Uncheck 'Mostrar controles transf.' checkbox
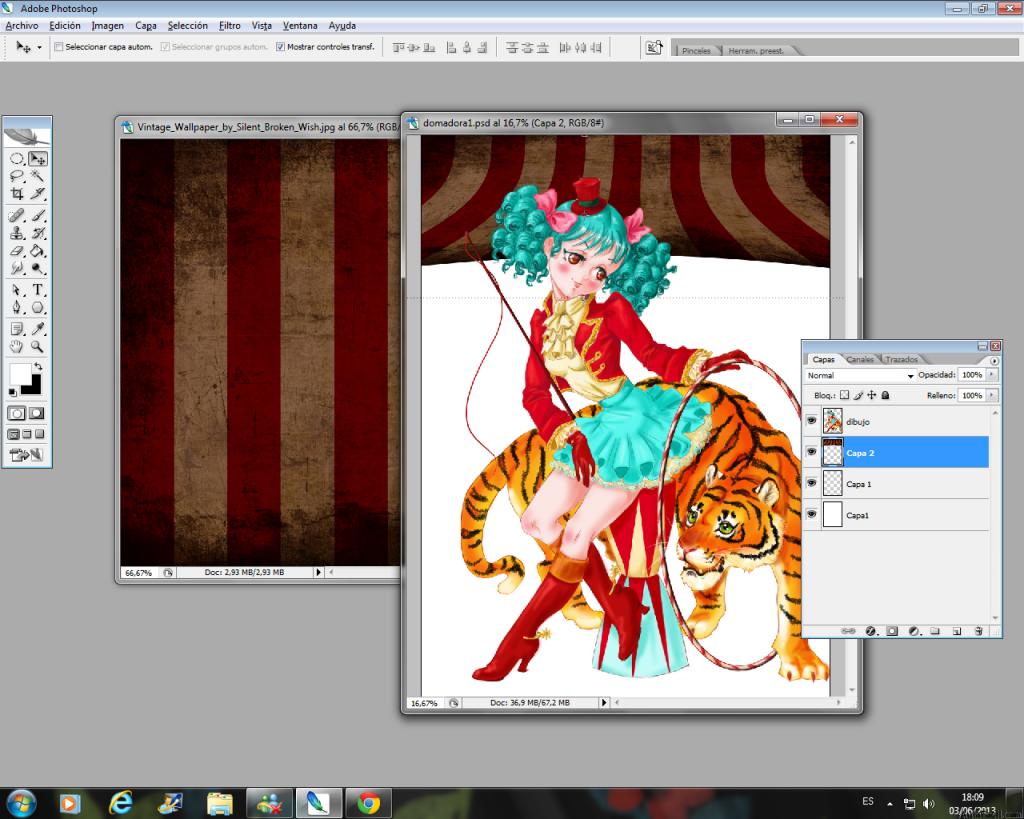 click(x=280, y=47)
